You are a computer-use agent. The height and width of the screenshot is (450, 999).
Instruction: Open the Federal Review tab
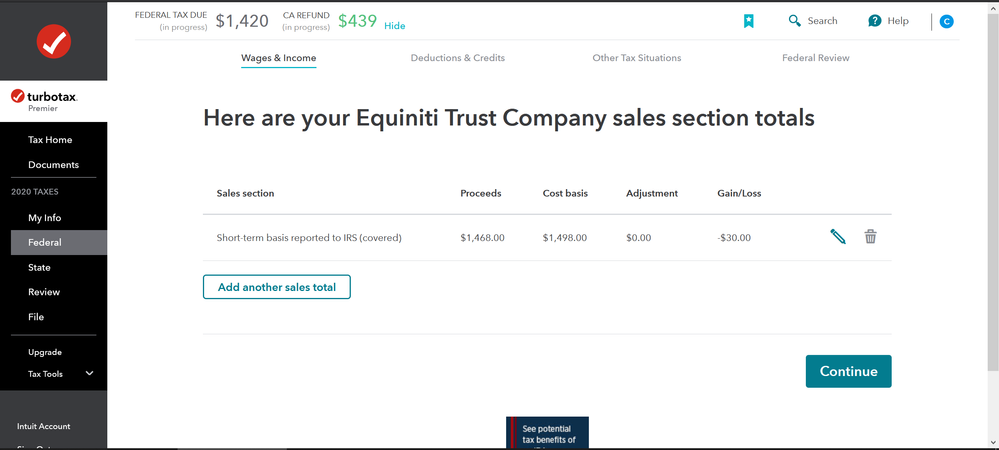coord(816,58)
